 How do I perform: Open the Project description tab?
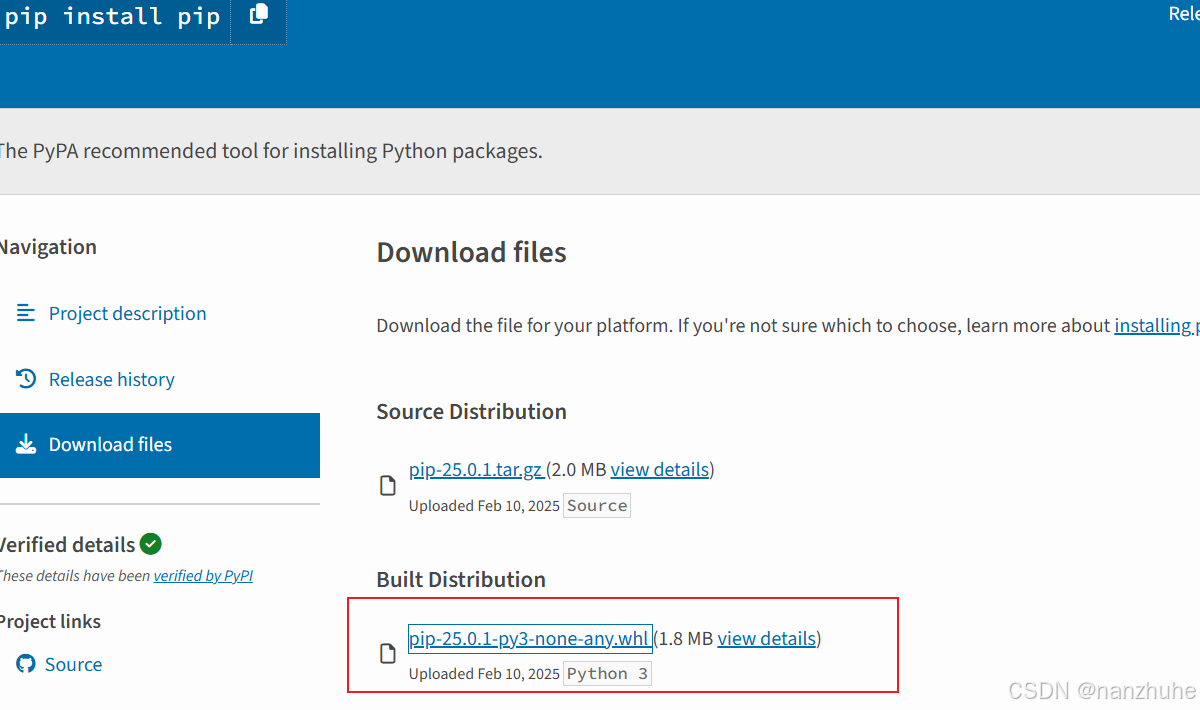click(x=127, y=313)
